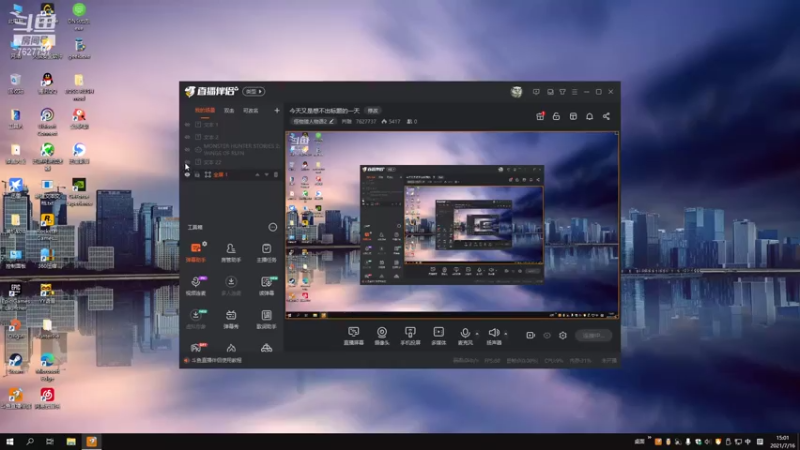The image size is (800, 450).
Task: Switch to the second scene tab
Action: click(229, 110)
